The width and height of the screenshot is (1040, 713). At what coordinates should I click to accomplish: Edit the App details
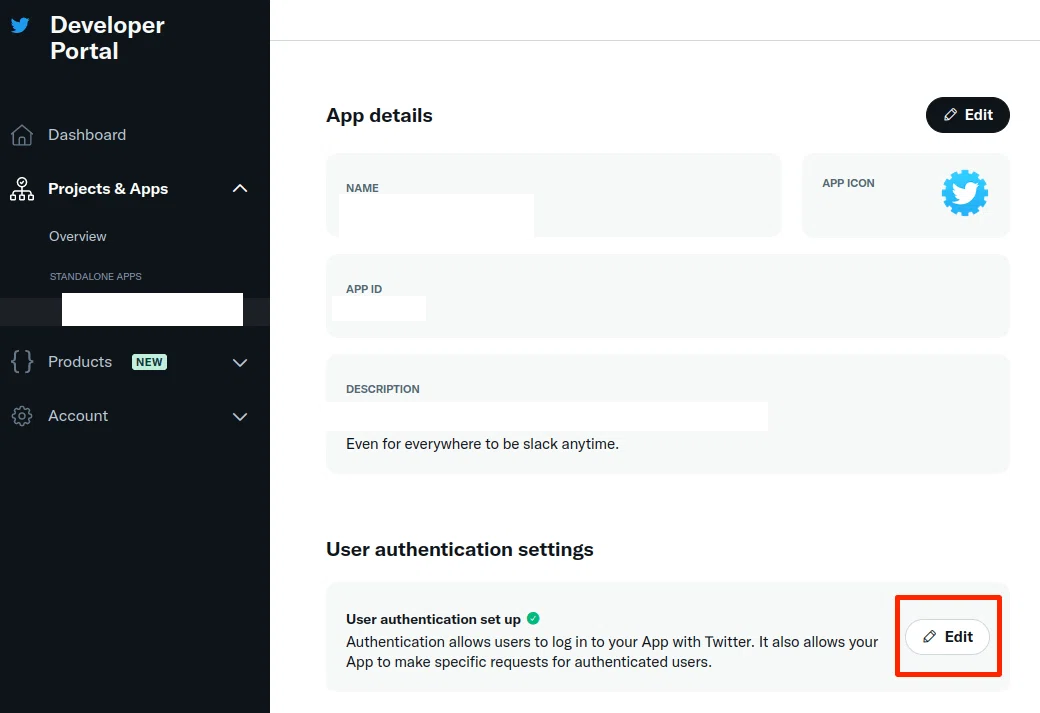pos(968,115)
